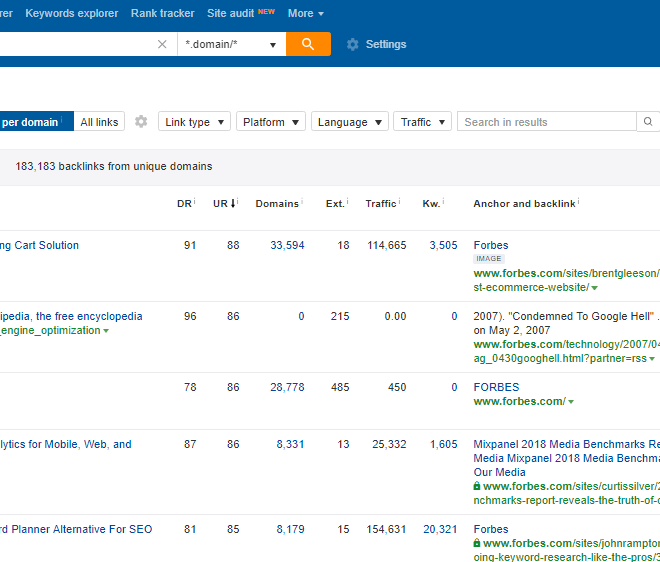Open the Traffic filter dropdown
This screenshot has height=562, width=660.
[422, 122]
